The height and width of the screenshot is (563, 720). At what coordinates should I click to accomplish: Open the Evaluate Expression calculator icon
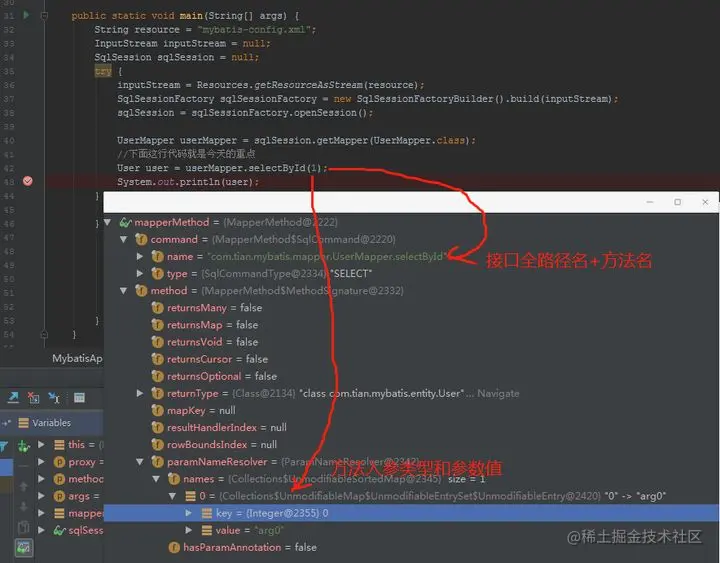coord(79,398)
